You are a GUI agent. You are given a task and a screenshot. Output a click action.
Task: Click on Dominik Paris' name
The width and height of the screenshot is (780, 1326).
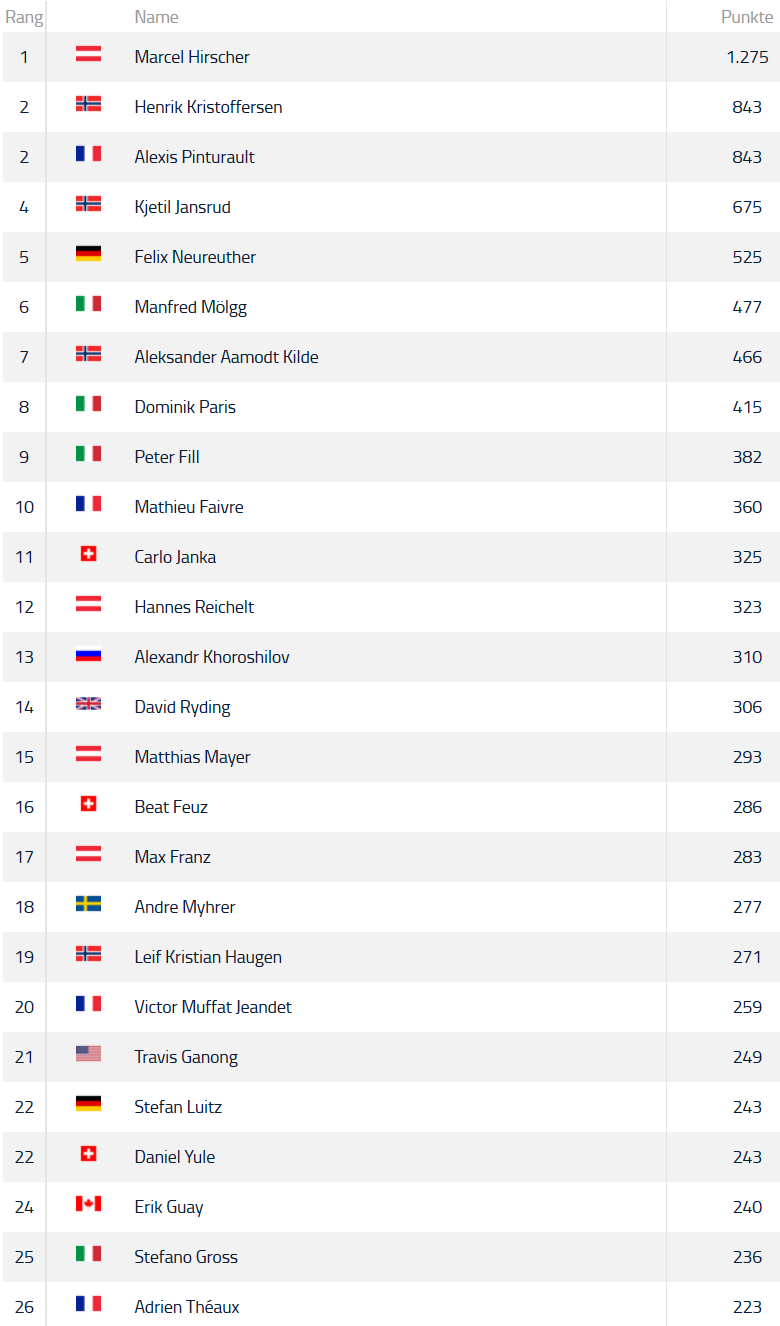pos(185,407)
